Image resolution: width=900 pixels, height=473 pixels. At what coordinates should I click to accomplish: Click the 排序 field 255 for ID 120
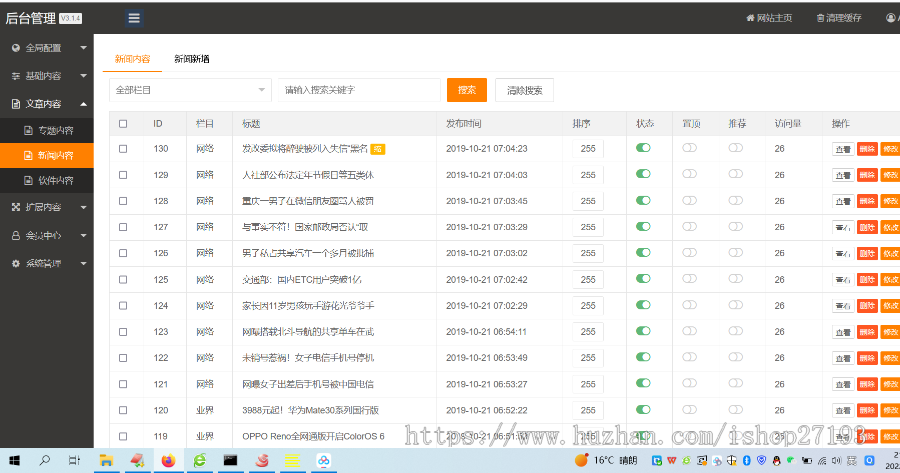tap(588, 410)
